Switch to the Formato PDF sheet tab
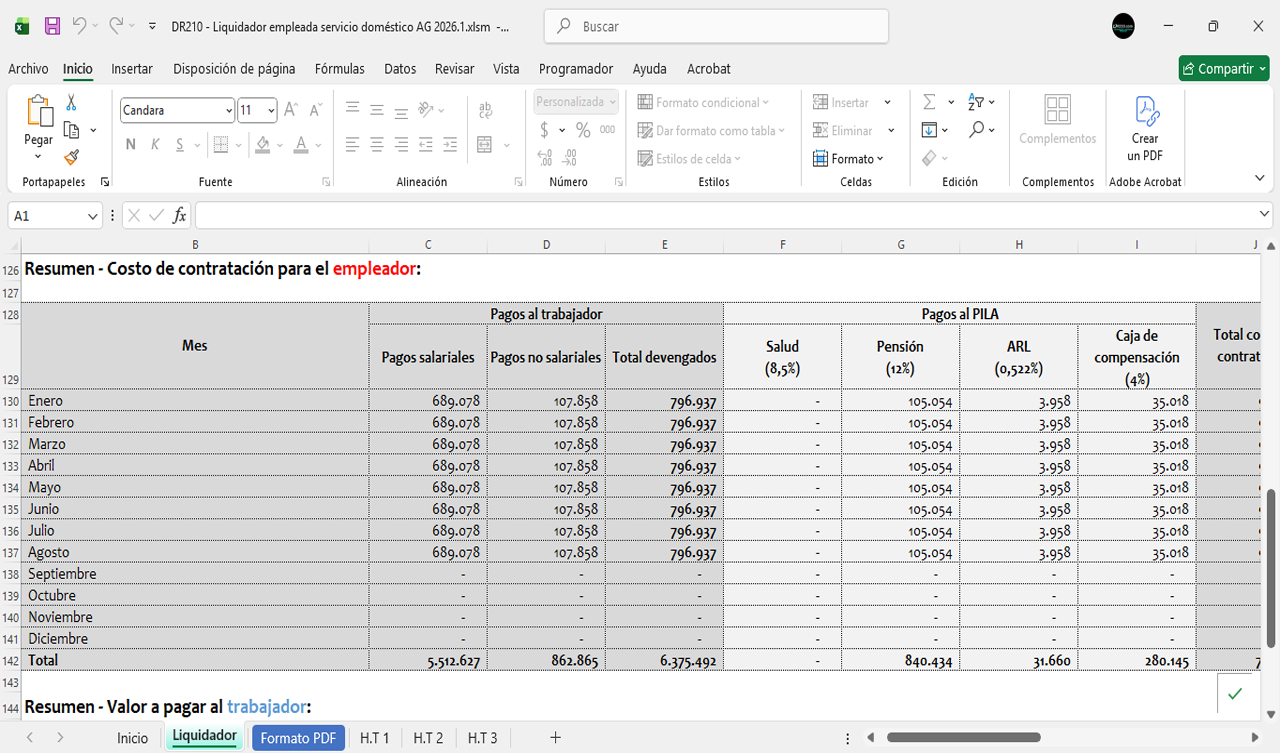The width and height of the screenshot is (1280, 753). click(297, 738)
